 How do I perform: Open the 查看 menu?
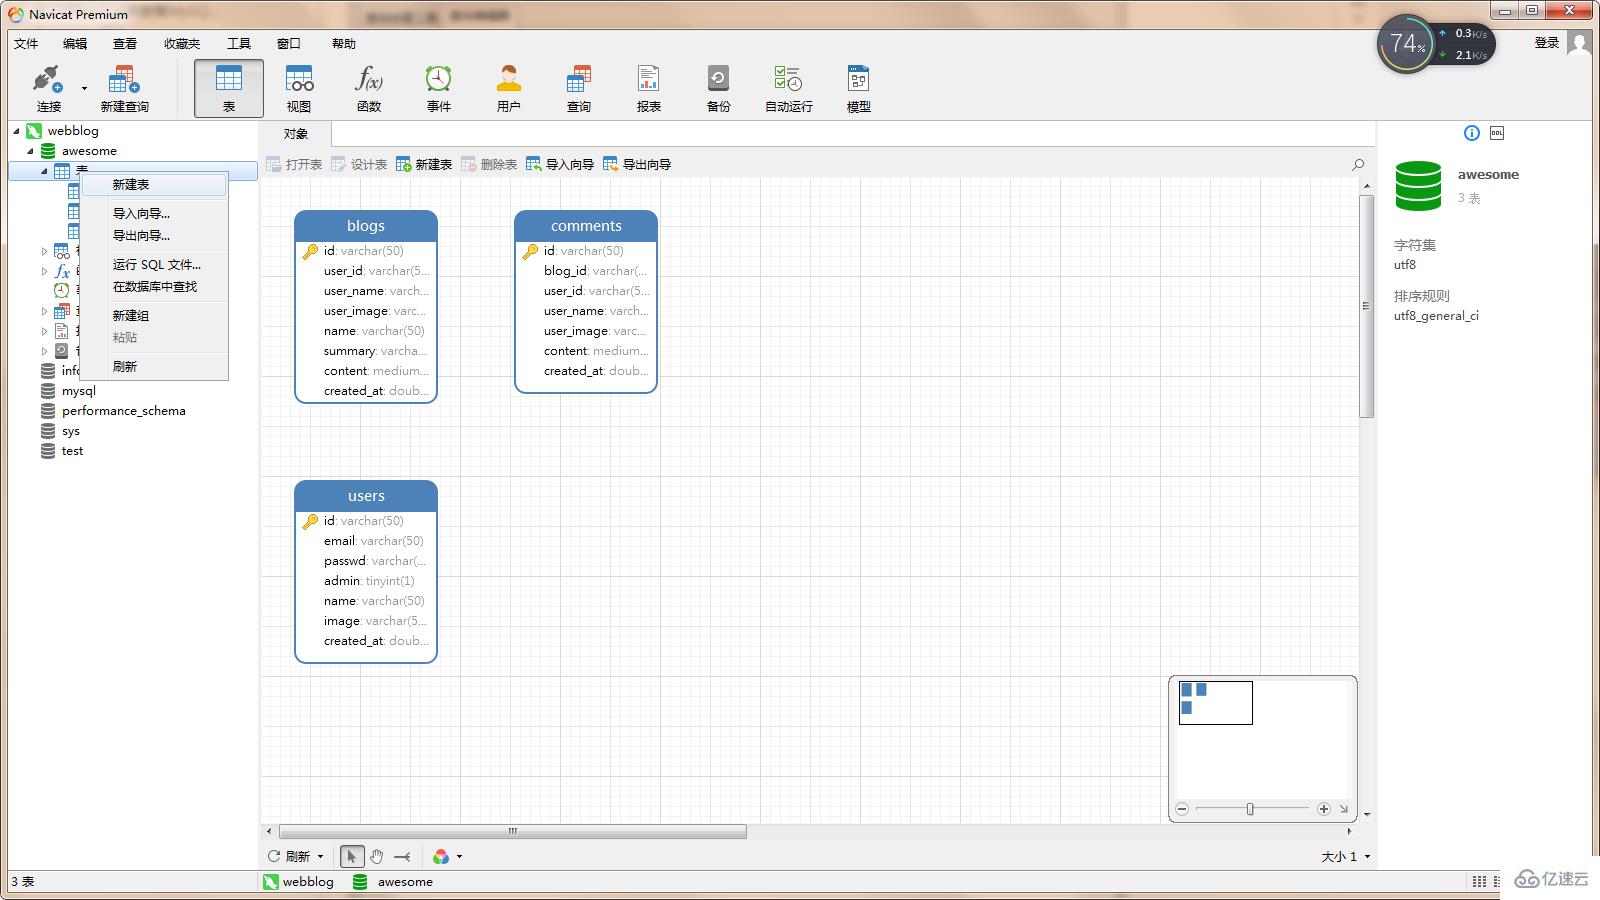tap(125, 43)
